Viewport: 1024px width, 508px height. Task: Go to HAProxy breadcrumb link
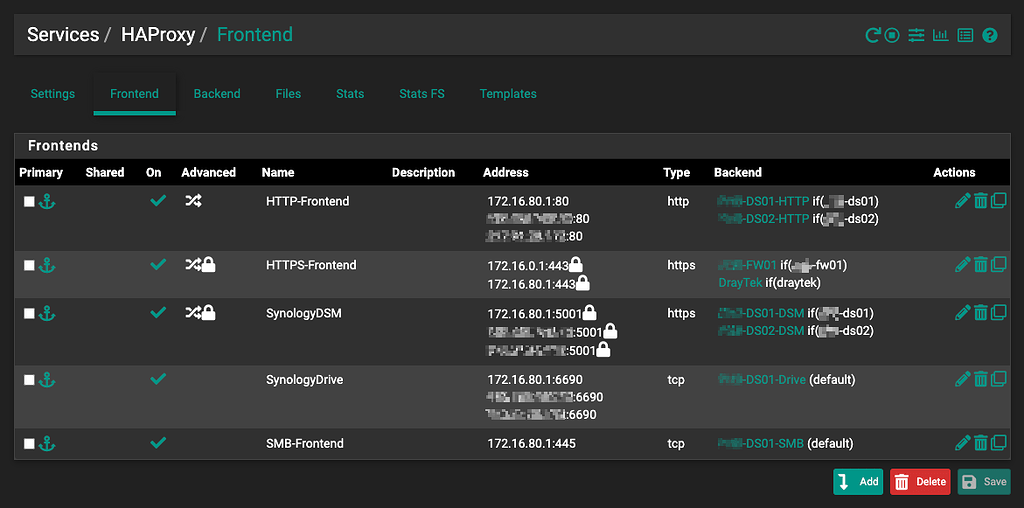(x=158, y=35)
